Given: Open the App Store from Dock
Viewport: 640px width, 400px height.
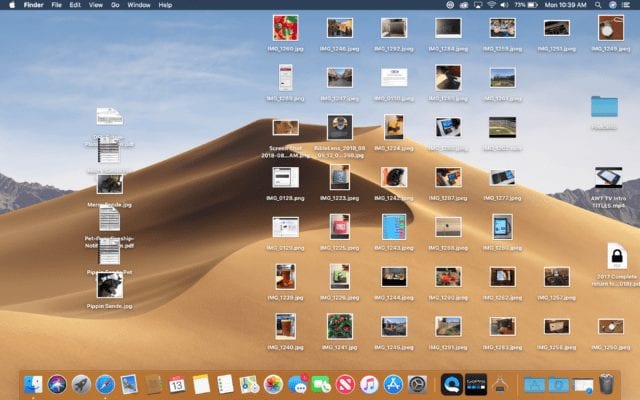Looking at the screenshot, I should click(393, 383).
